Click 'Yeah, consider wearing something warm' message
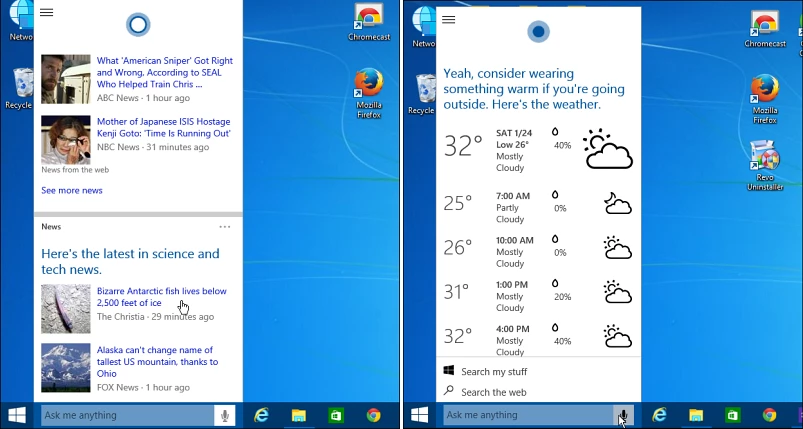This screenshot has height=429, width=803. coord(534,89)
